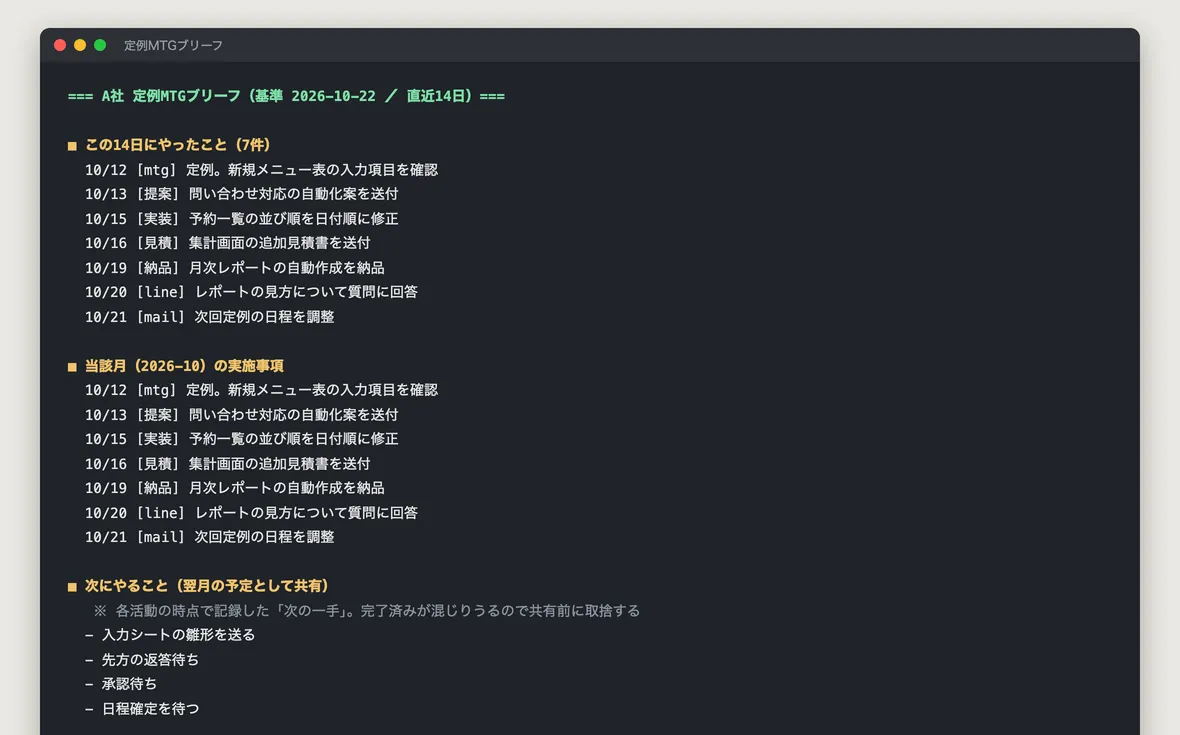Select the heading 次にやること（翌月の予定として共有）
This screenshot has width=1180, height=735.
click(207, 585)
